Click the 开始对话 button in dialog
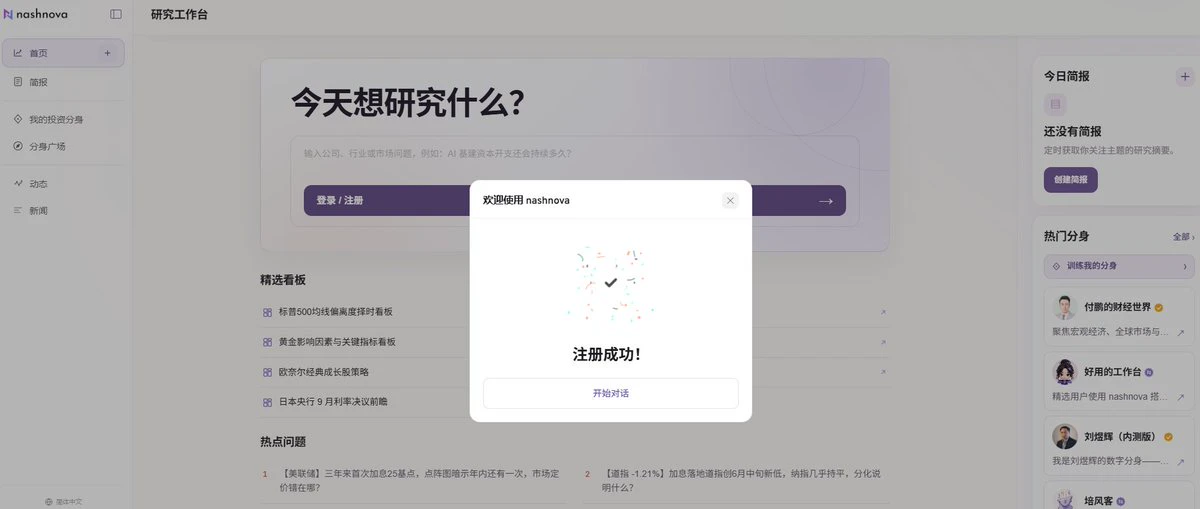1200x509 pixels. pos(611,393)
